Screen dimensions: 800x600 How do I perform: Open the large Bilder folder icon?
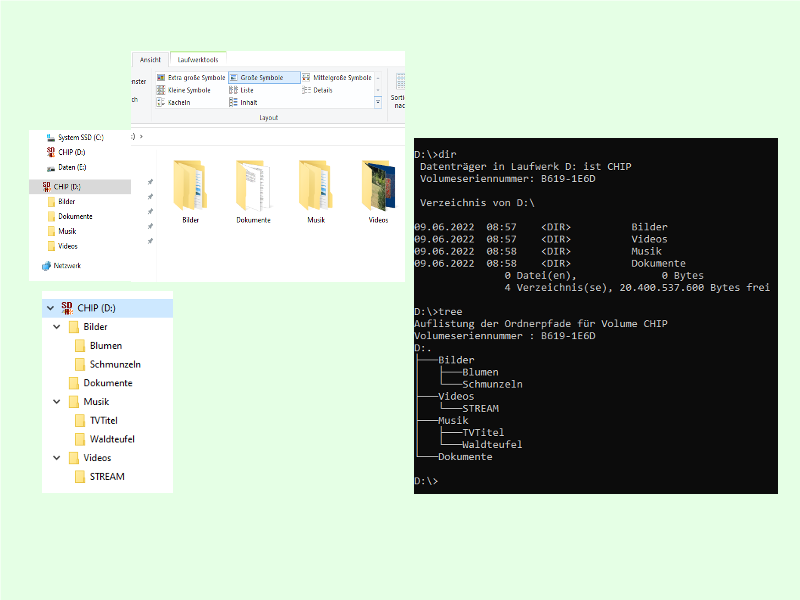(190, 192)
